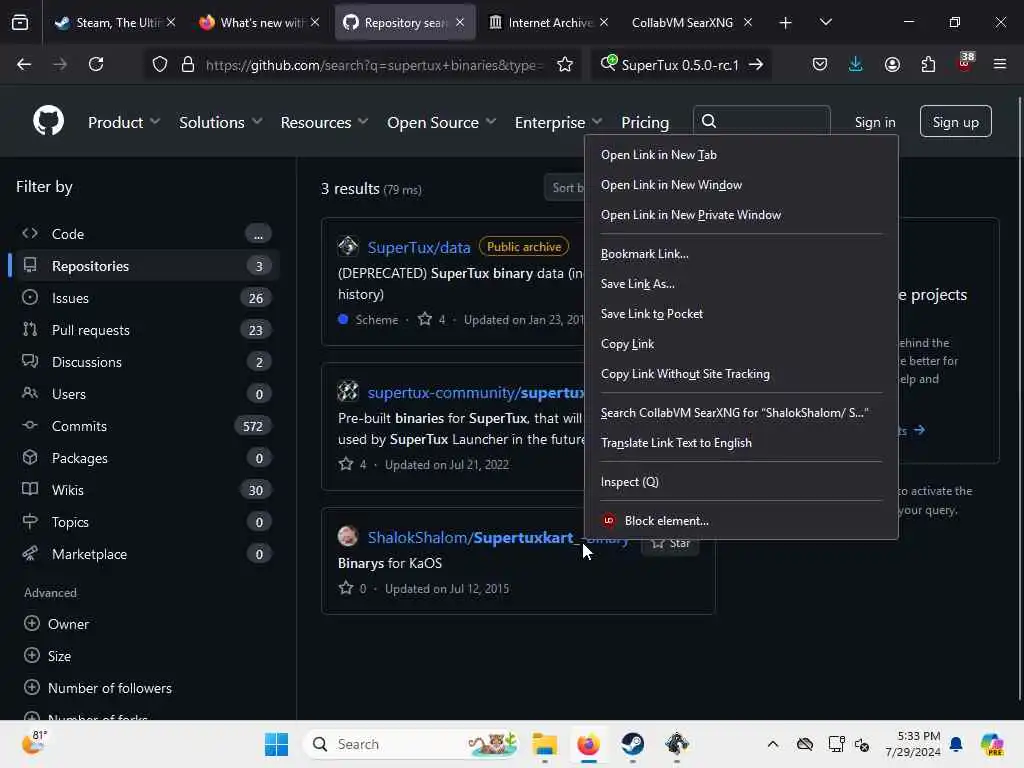This screenshot has width=1024, height=768.
Task: Click the padlock site security icon
Action: click(x=187, y=64)
